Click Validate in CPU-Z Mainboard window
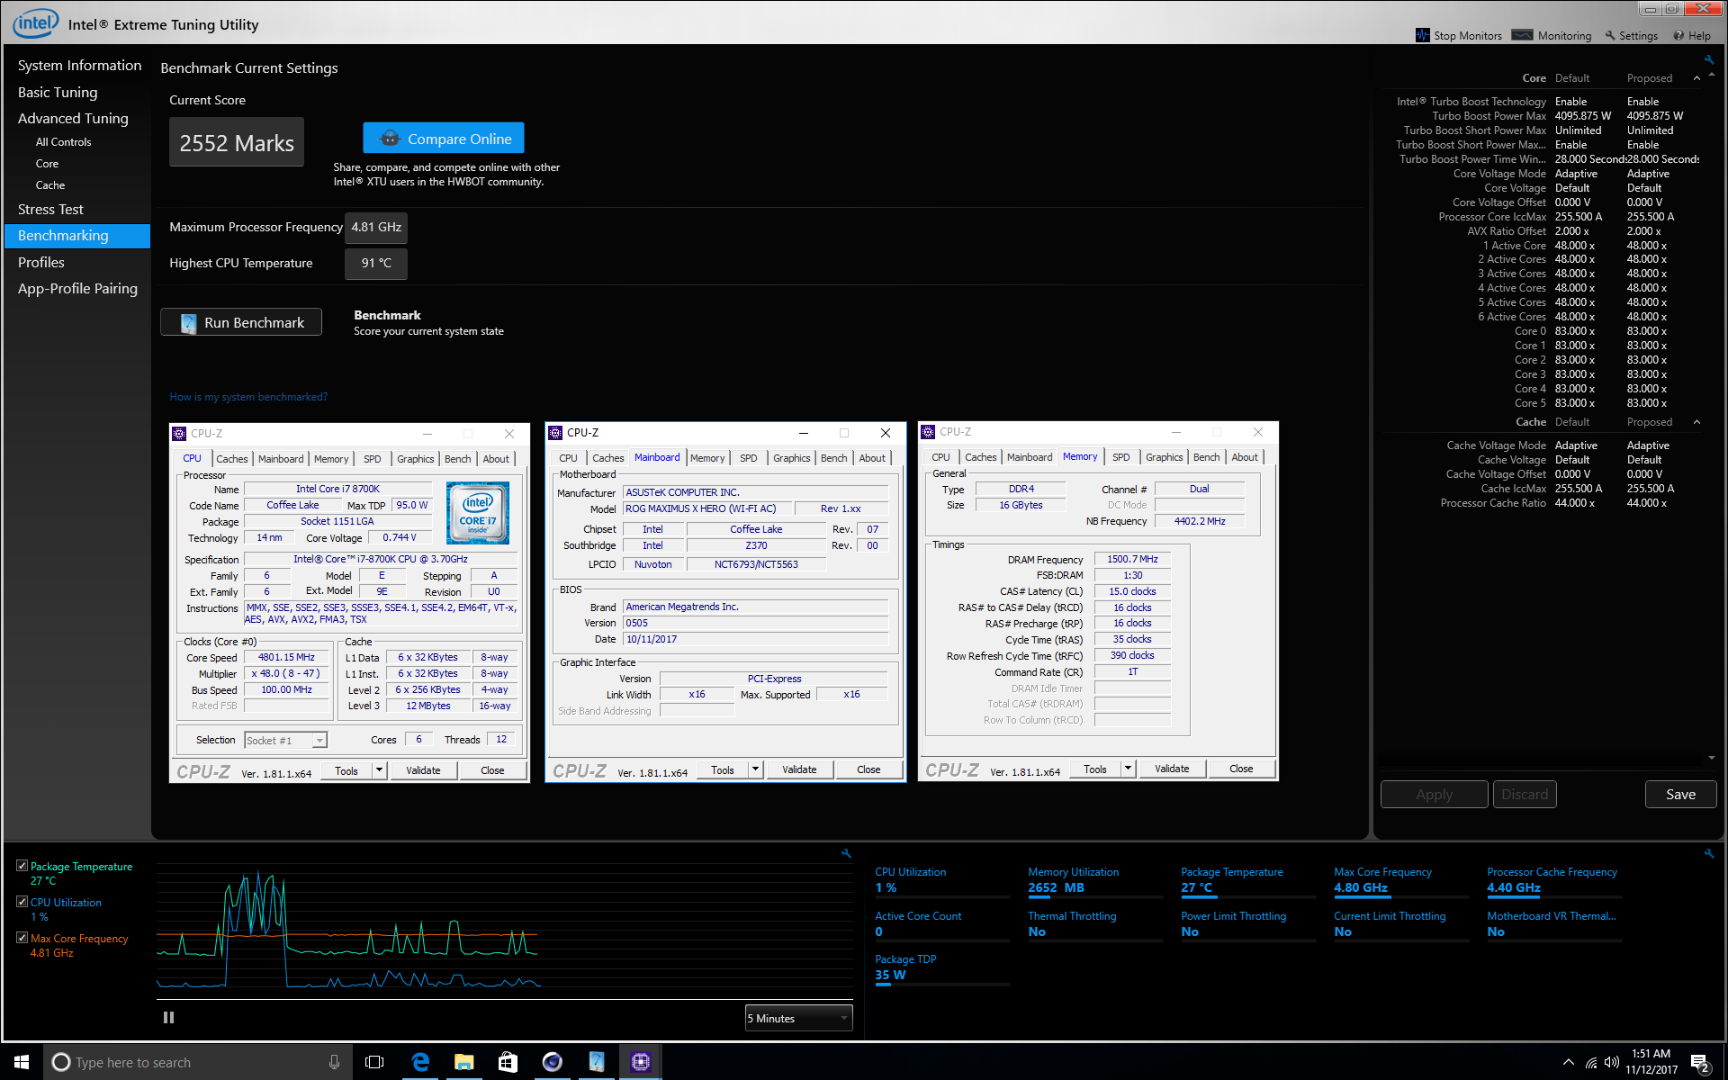Screen dimensions: 1728x1080 pos(799,769)
